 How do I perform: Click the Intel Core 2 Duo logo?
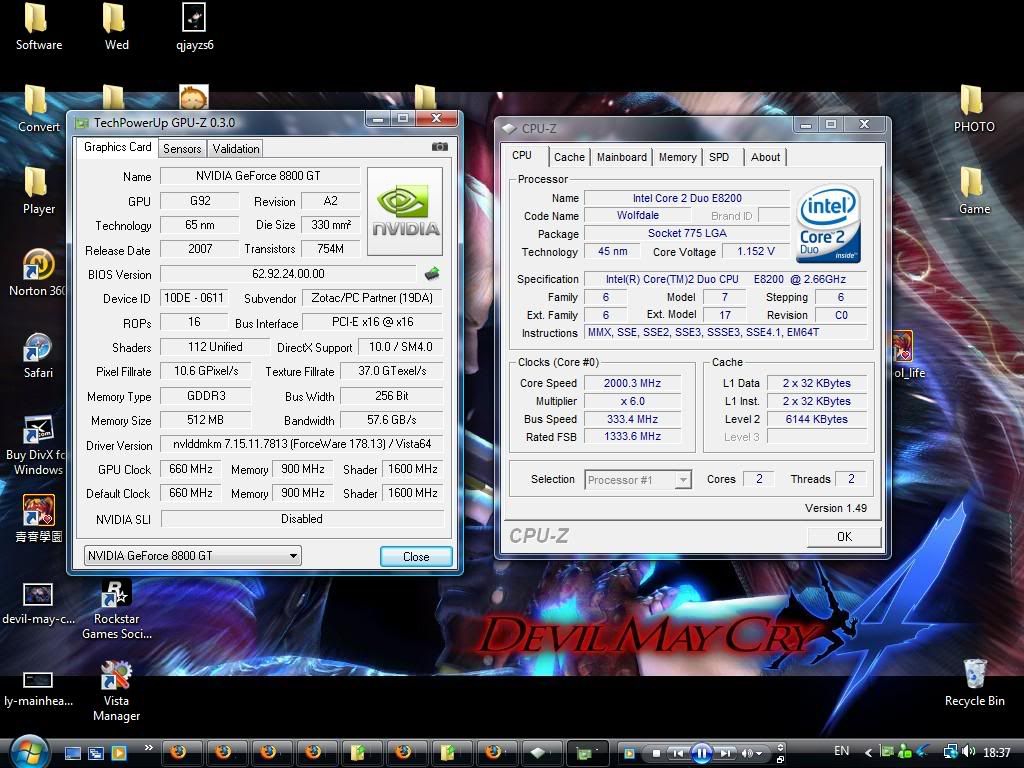828,224
